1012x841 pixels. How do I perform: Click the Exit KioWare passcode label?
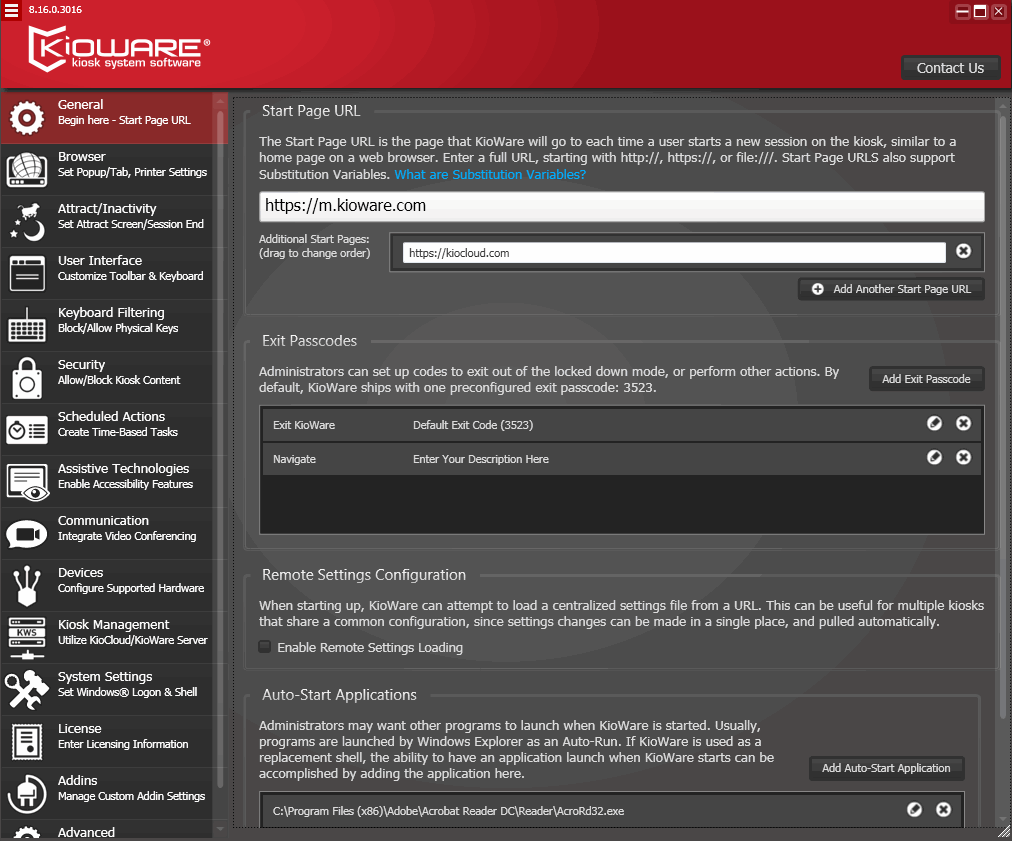(x=304, y=425)
